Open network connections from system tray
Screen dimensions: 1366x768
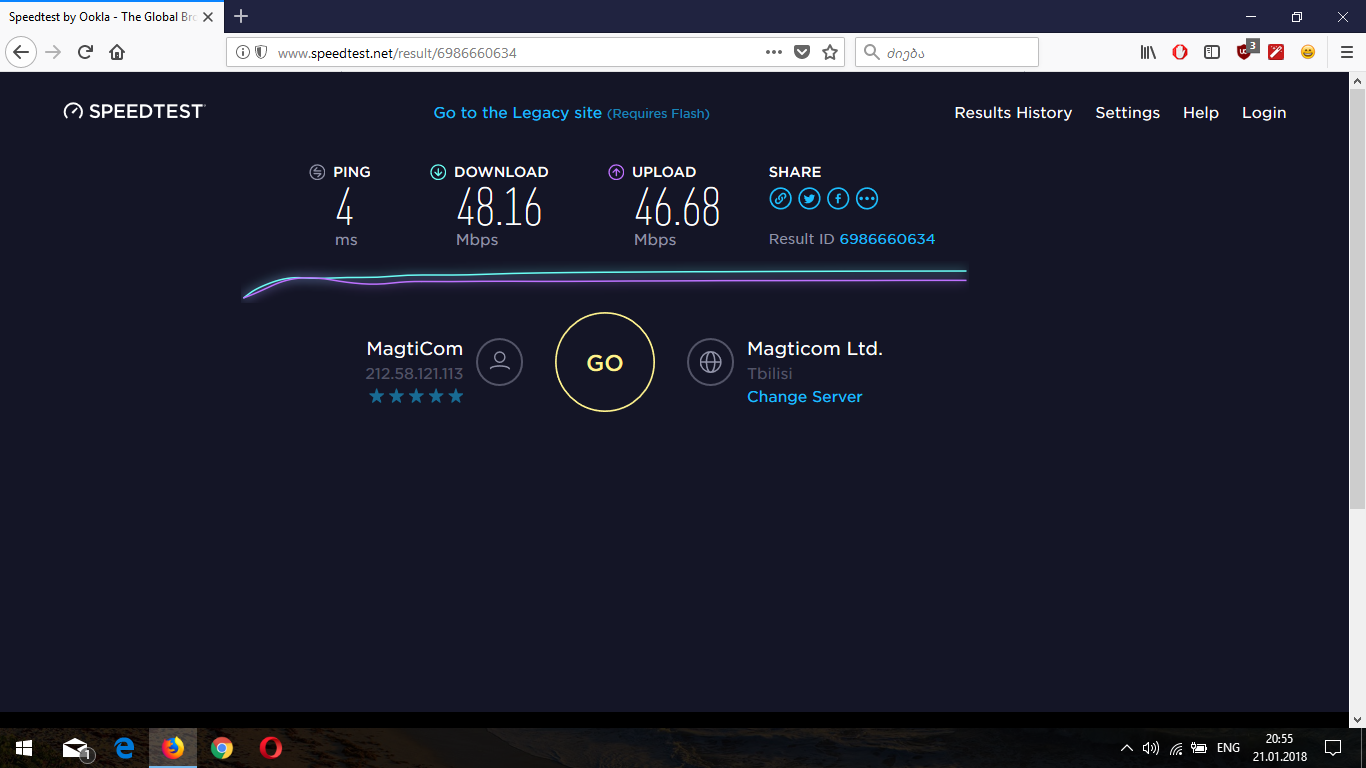point(1176,748)
